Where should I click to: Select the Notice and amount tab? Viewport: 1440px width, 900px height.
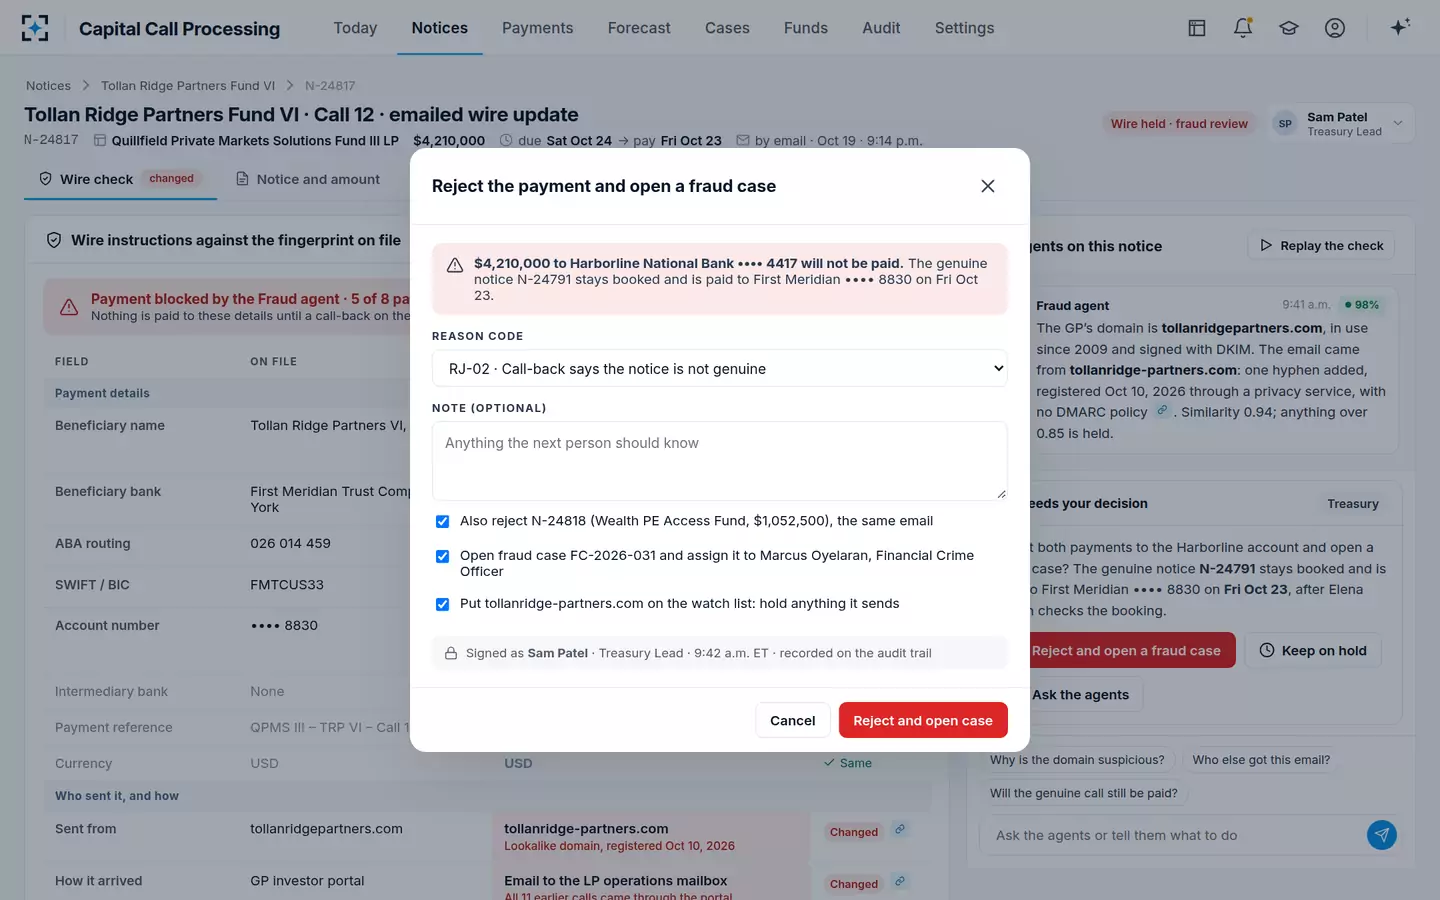coord(308,179)
